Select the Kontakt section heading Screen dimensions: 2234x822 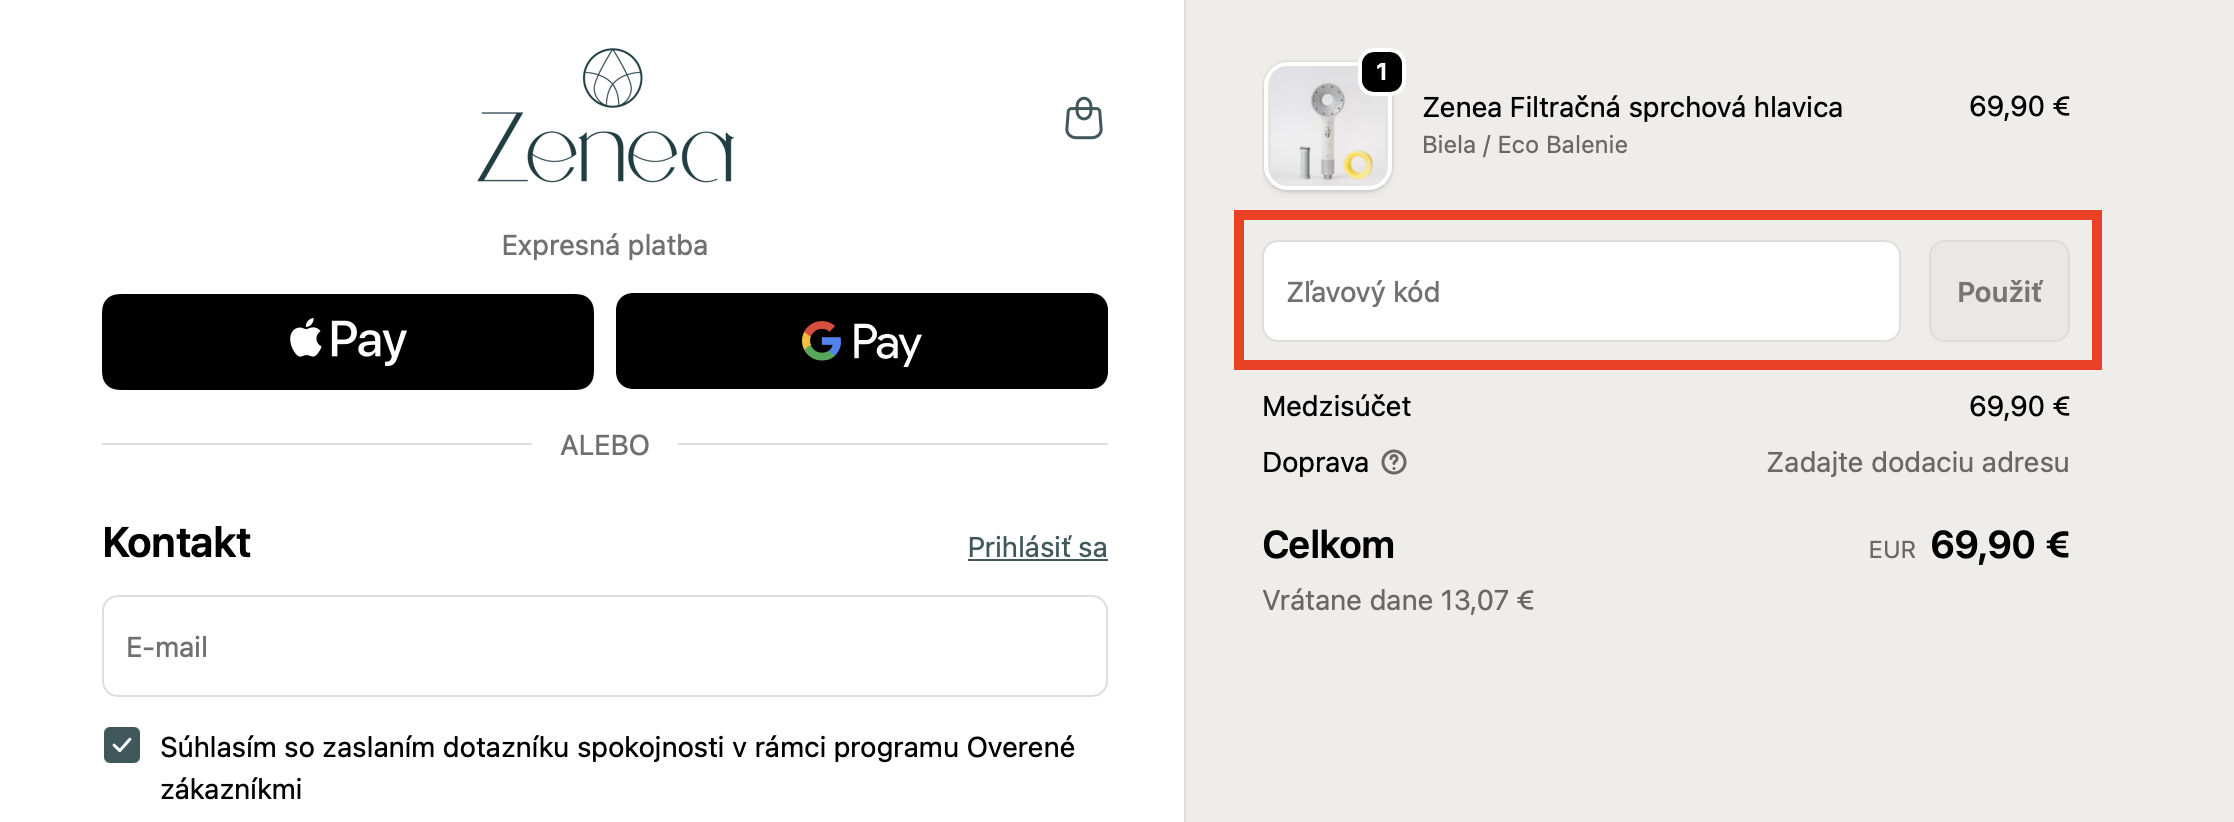point(176,543)
